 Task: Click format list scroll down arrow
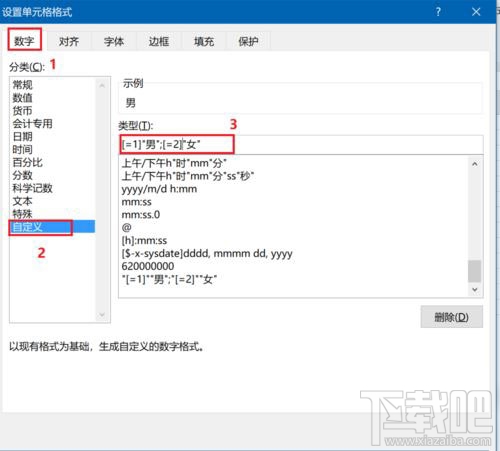click(475, 290)
